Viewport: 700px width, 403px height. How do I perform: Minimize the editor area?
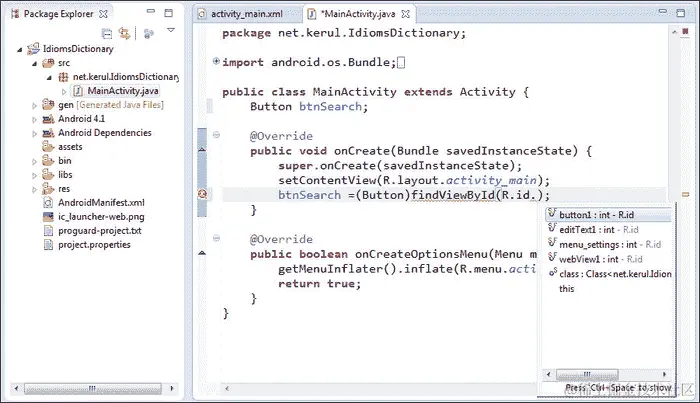pyautogui.click(x=663, y=11)
